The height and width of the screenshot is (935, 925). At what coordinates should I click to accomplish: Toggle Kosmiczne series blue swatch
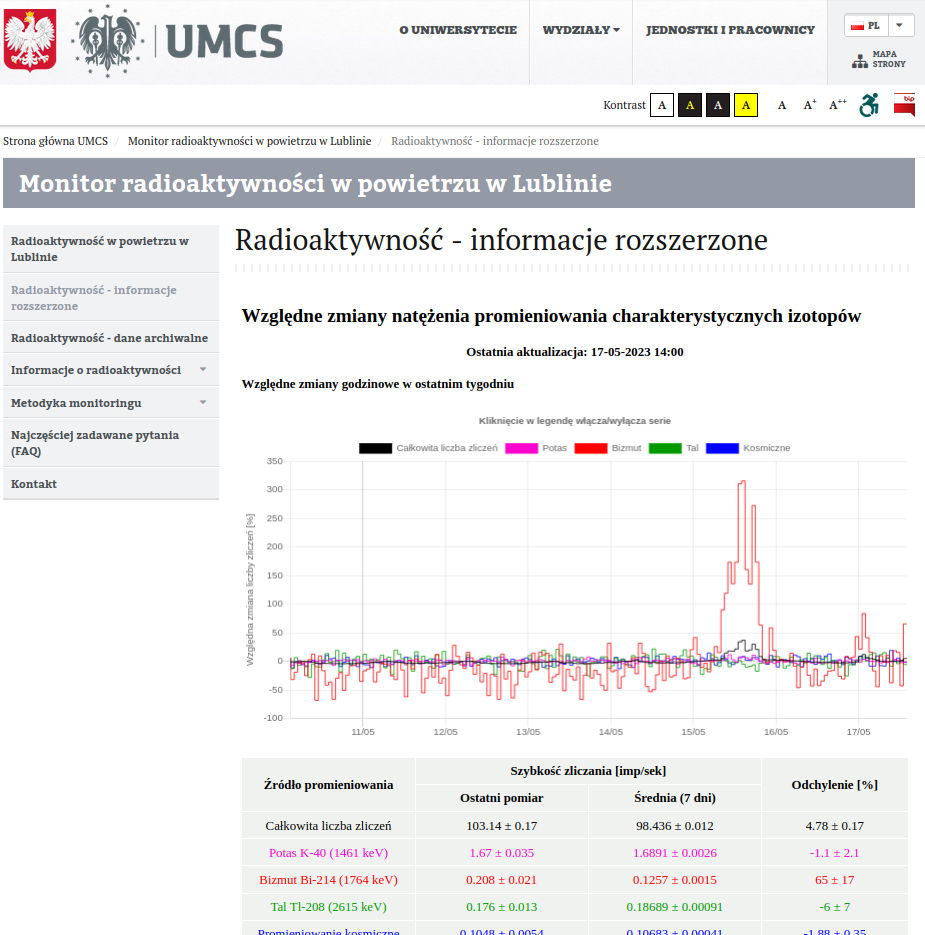pyautogui.click(x=722, y=448)
